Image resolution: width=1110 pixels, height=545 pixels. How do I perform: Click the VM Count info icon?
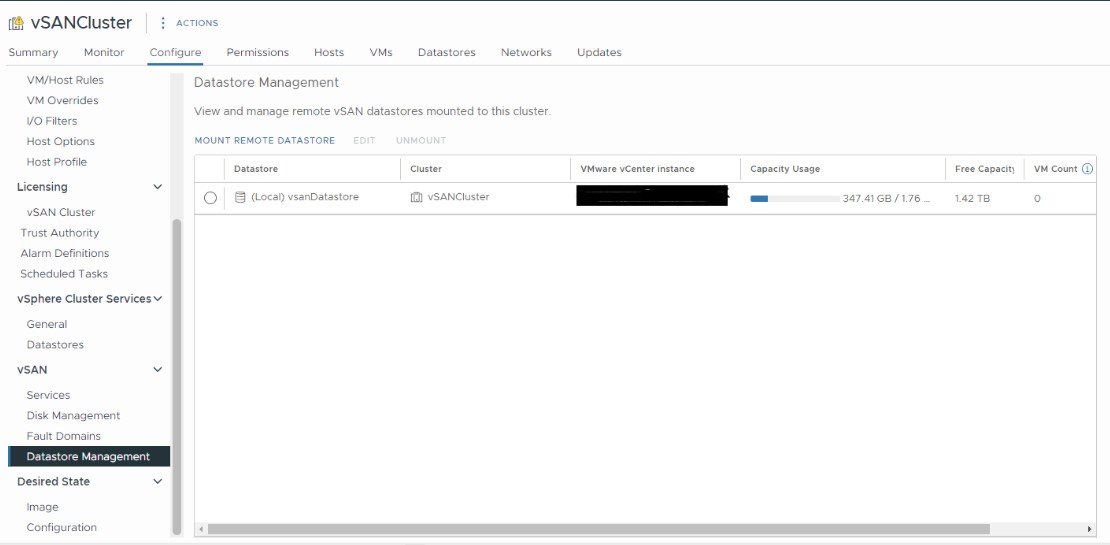[x=1087, y=169]
